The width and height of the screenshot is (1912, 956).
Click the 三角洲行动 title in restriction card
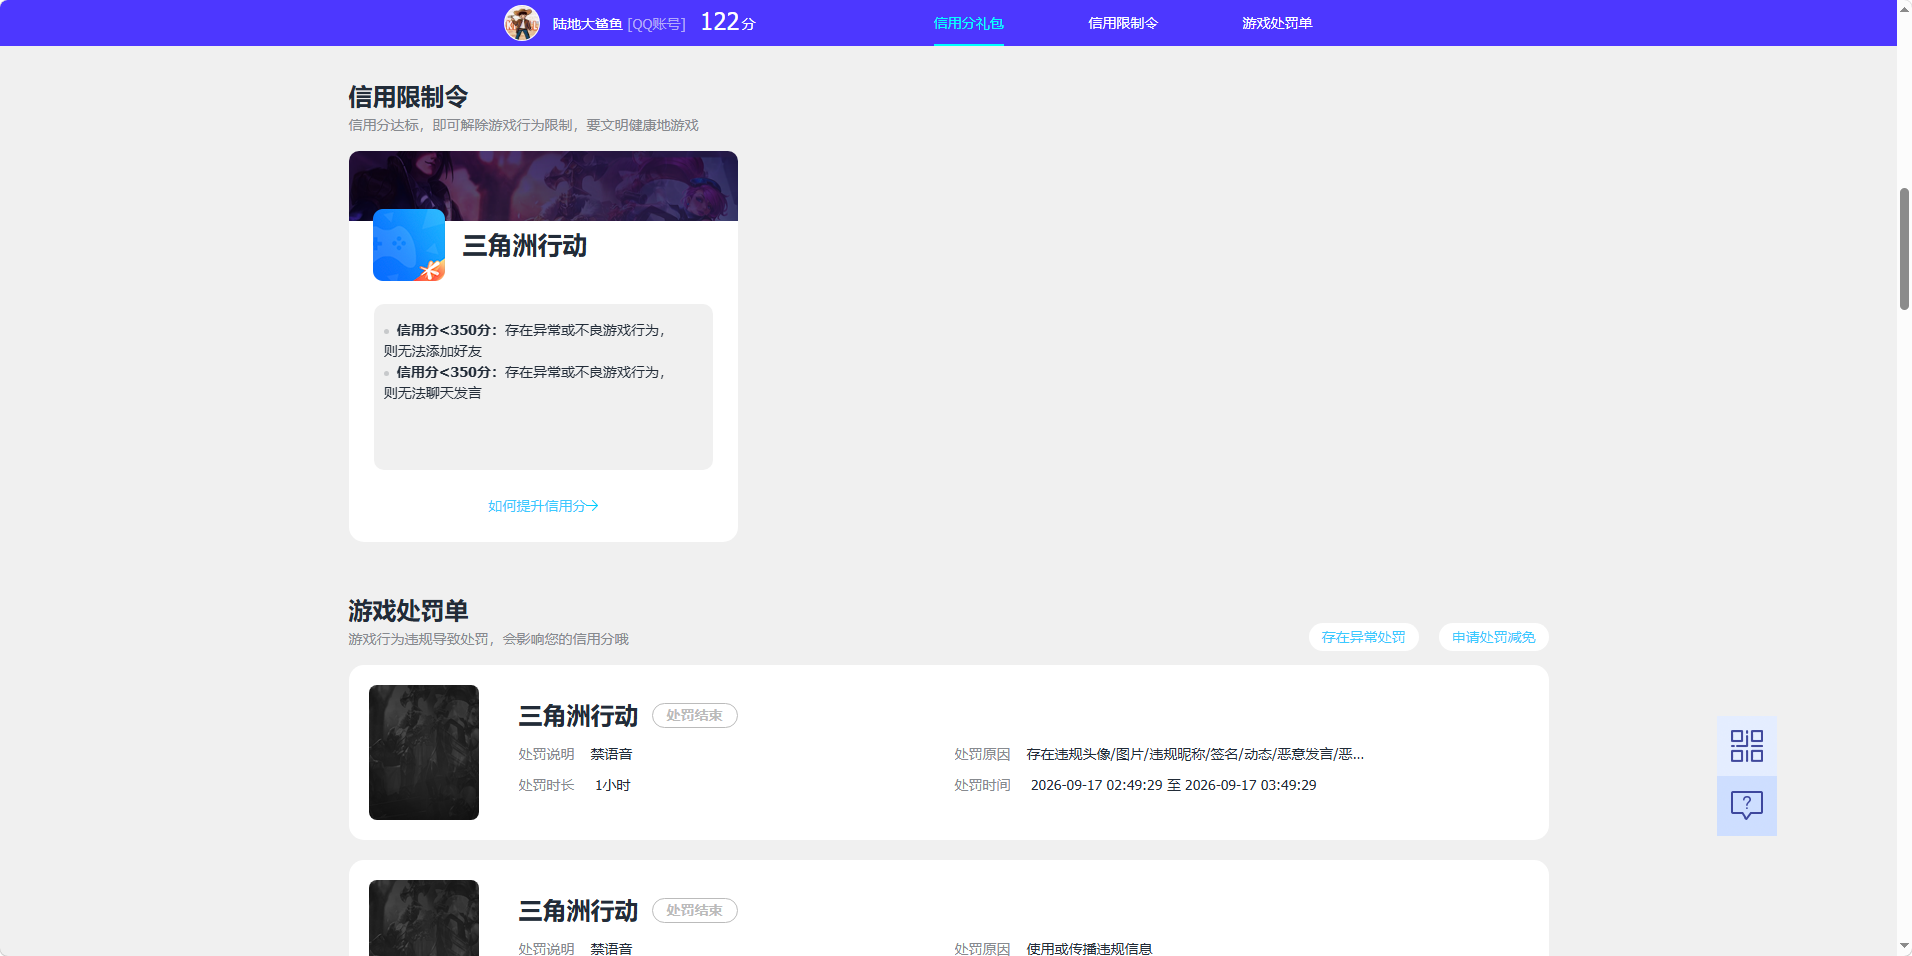coord(524,246)
